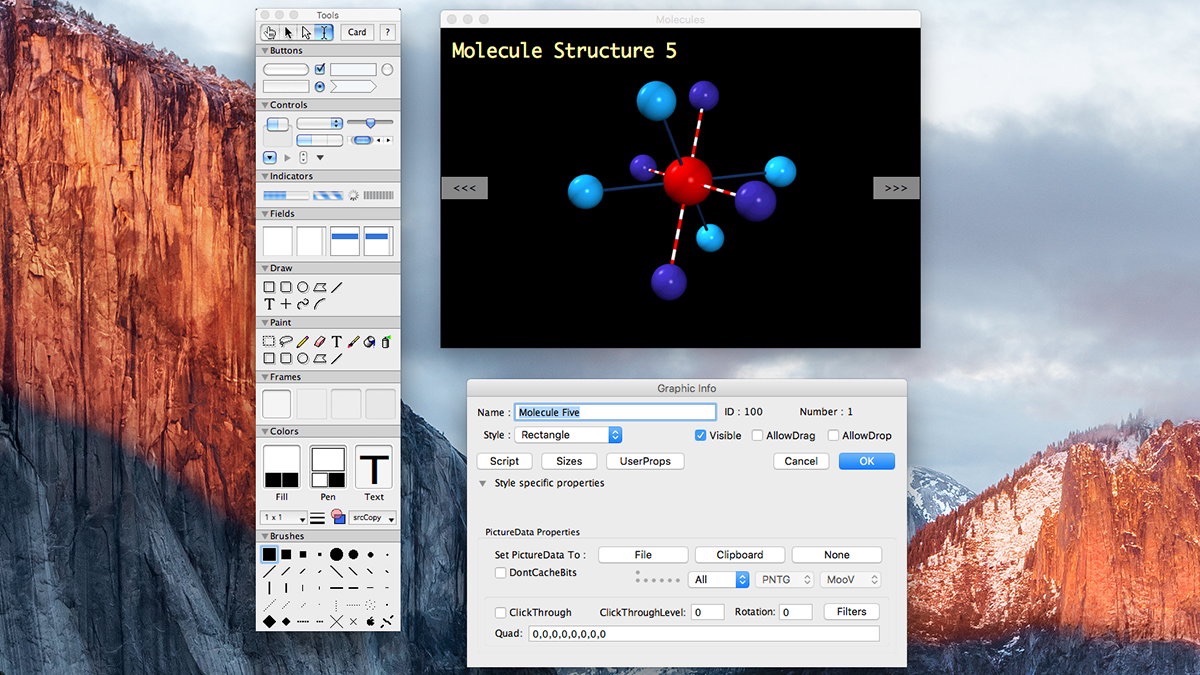Choose the lasso selection tool
Viewport: 1200px width, 675px height.
(286, 342)
